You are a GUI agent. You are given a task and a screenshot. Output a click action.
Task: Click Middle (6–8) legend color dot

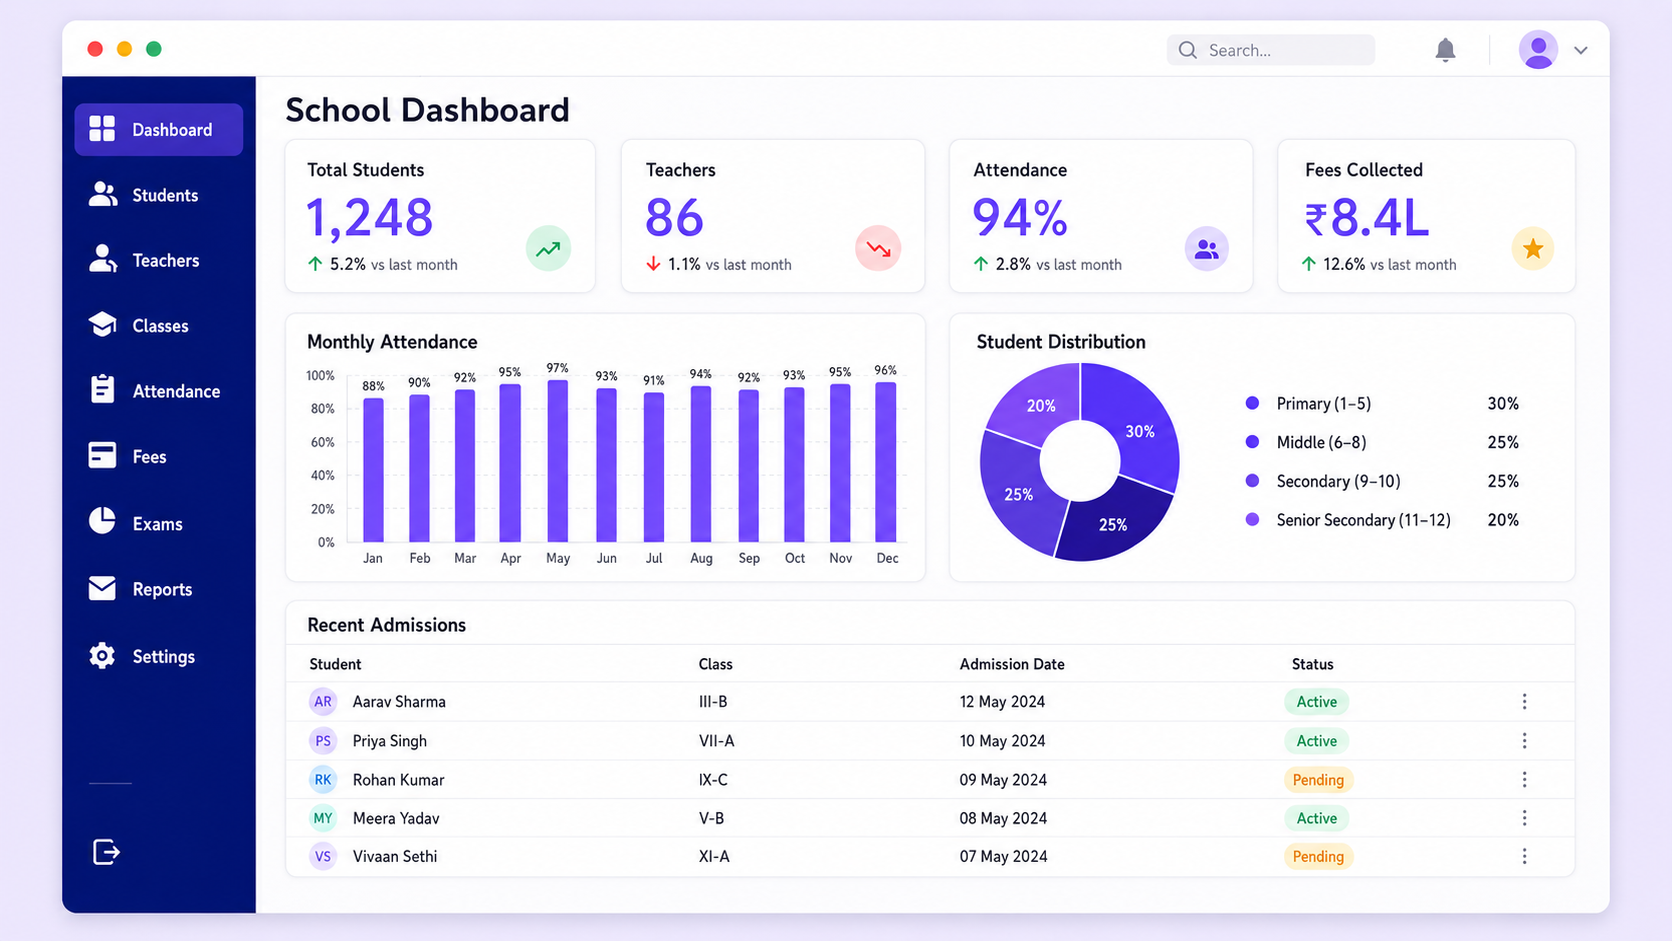coord(1252,441)
